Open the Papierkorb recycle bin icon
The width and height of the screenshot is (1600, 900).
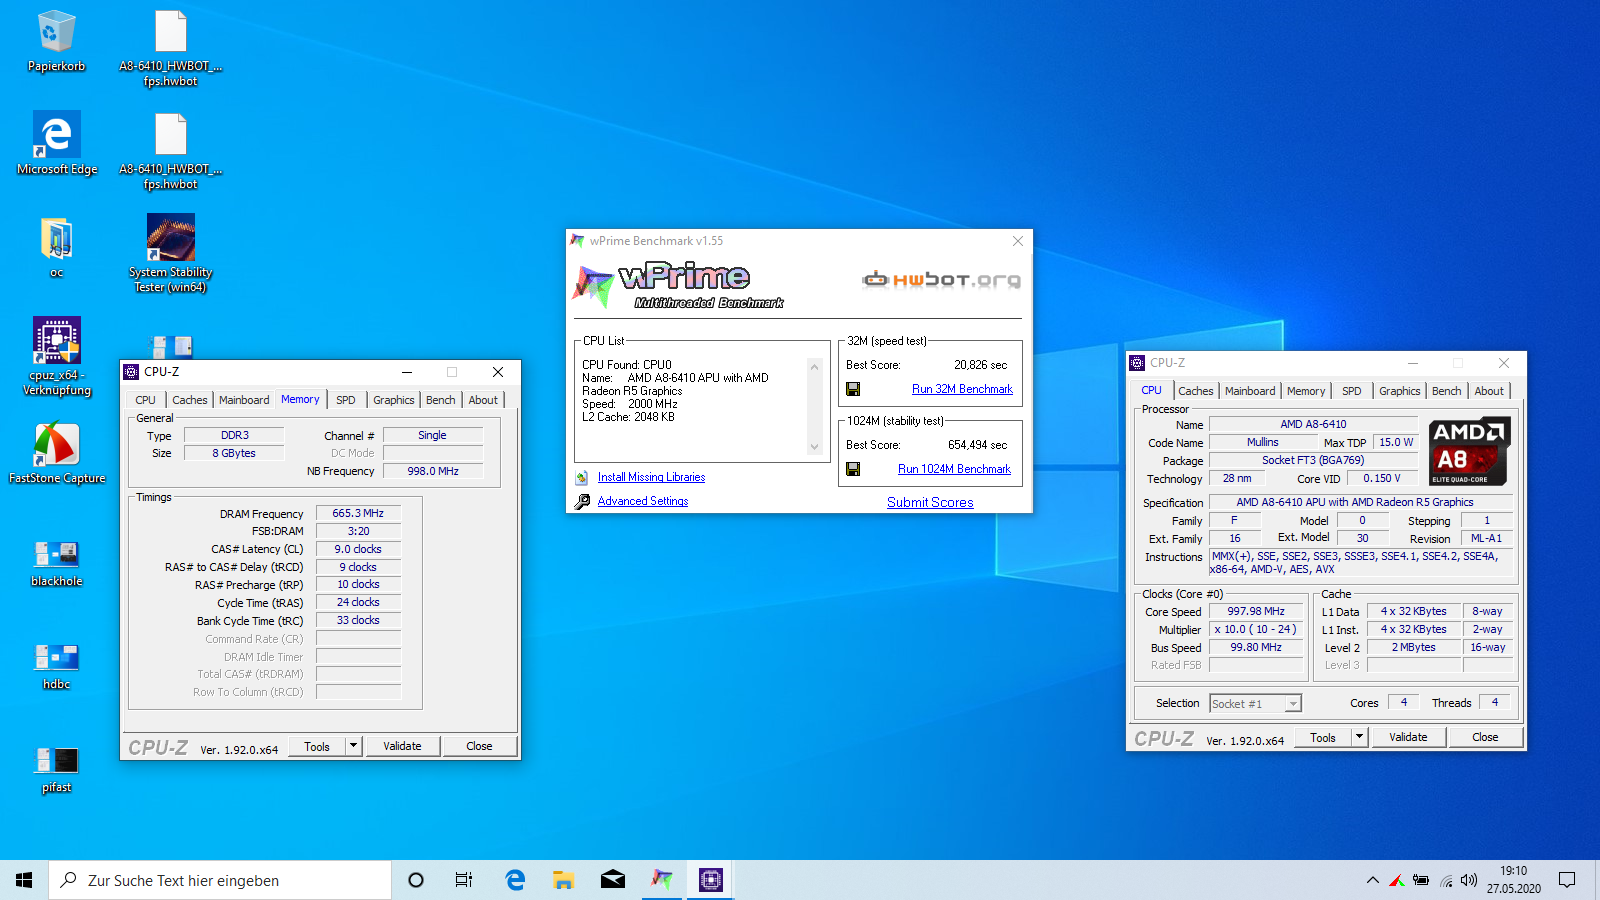click(56, 42)
